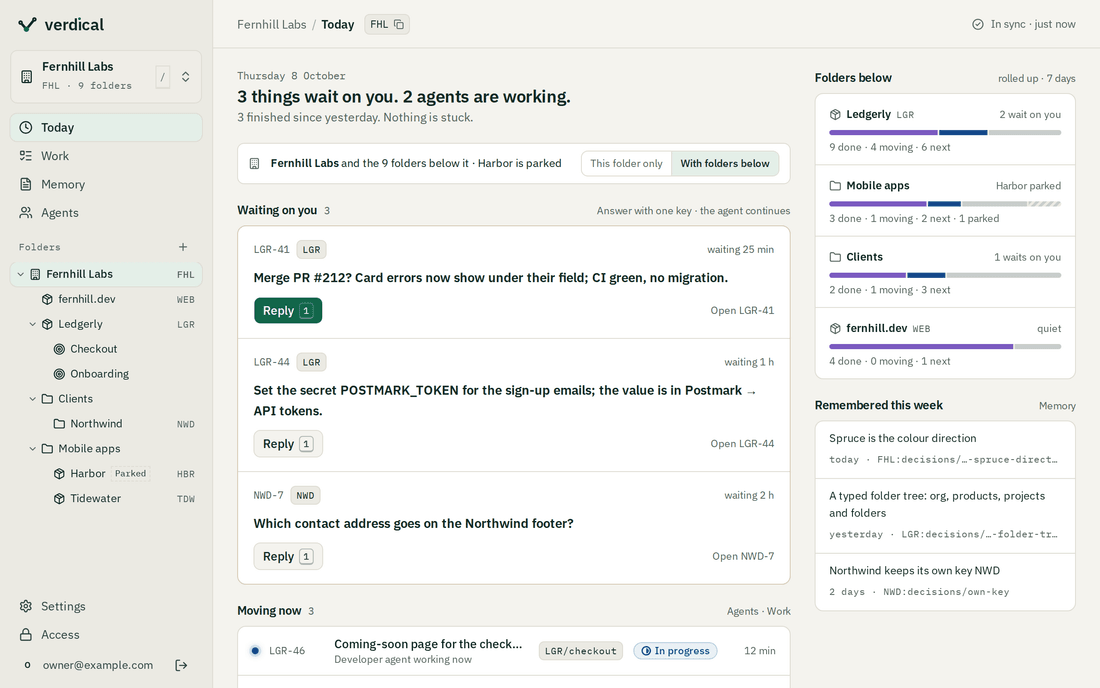
Task: Click the Onboarding target icon
Action: click(x=60, y=374)
